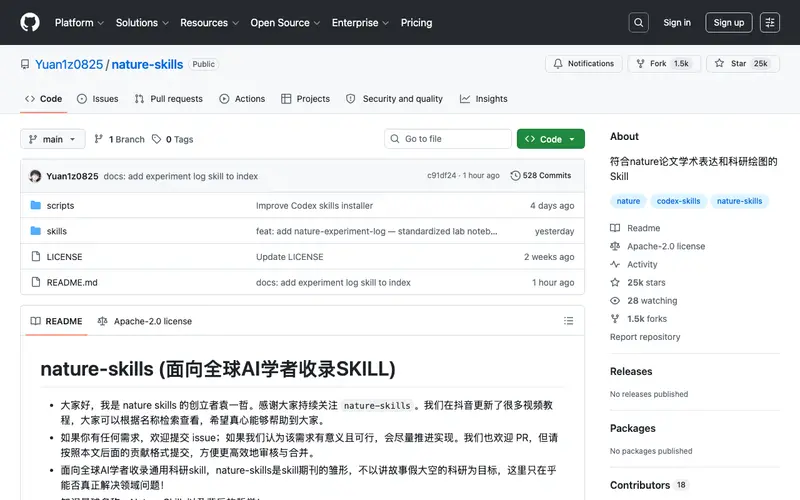Click the history clock icon by 528 Commits
This screenshot has height=500, width=800.
515,176
